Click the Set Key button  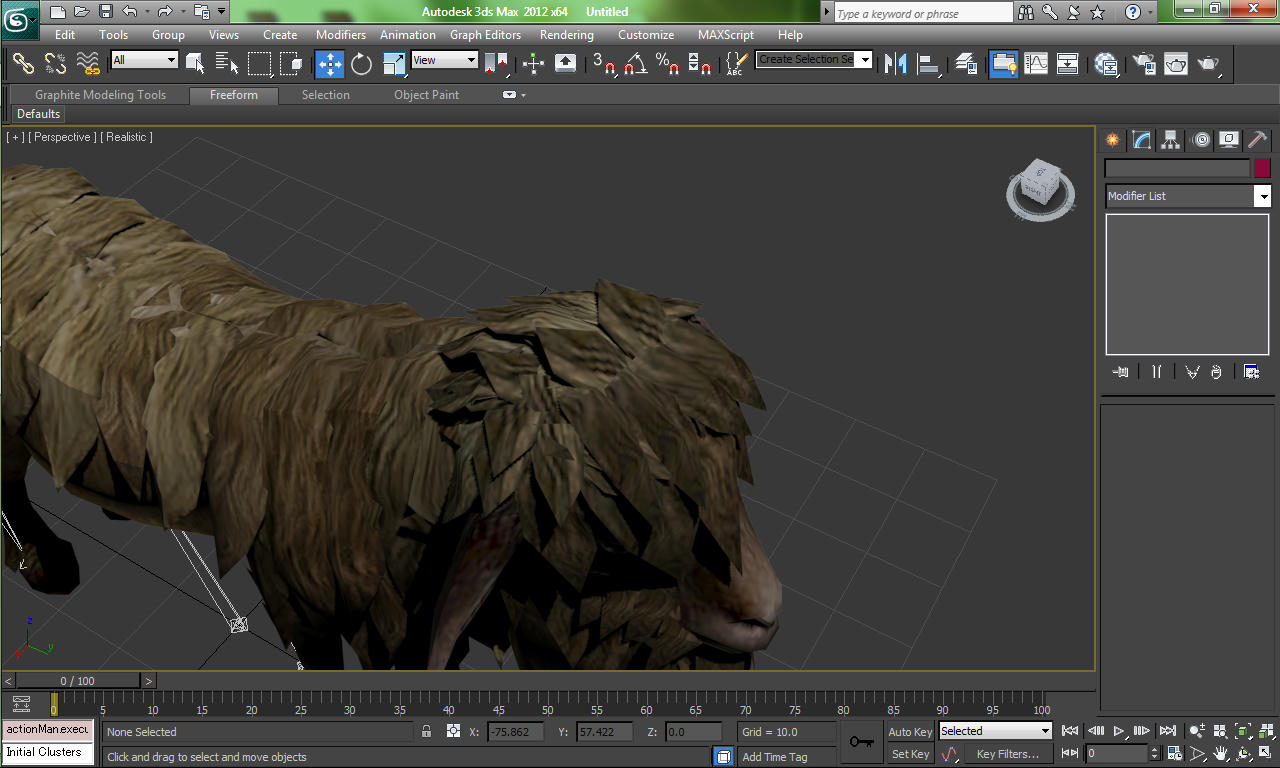(x=910, y=754)
